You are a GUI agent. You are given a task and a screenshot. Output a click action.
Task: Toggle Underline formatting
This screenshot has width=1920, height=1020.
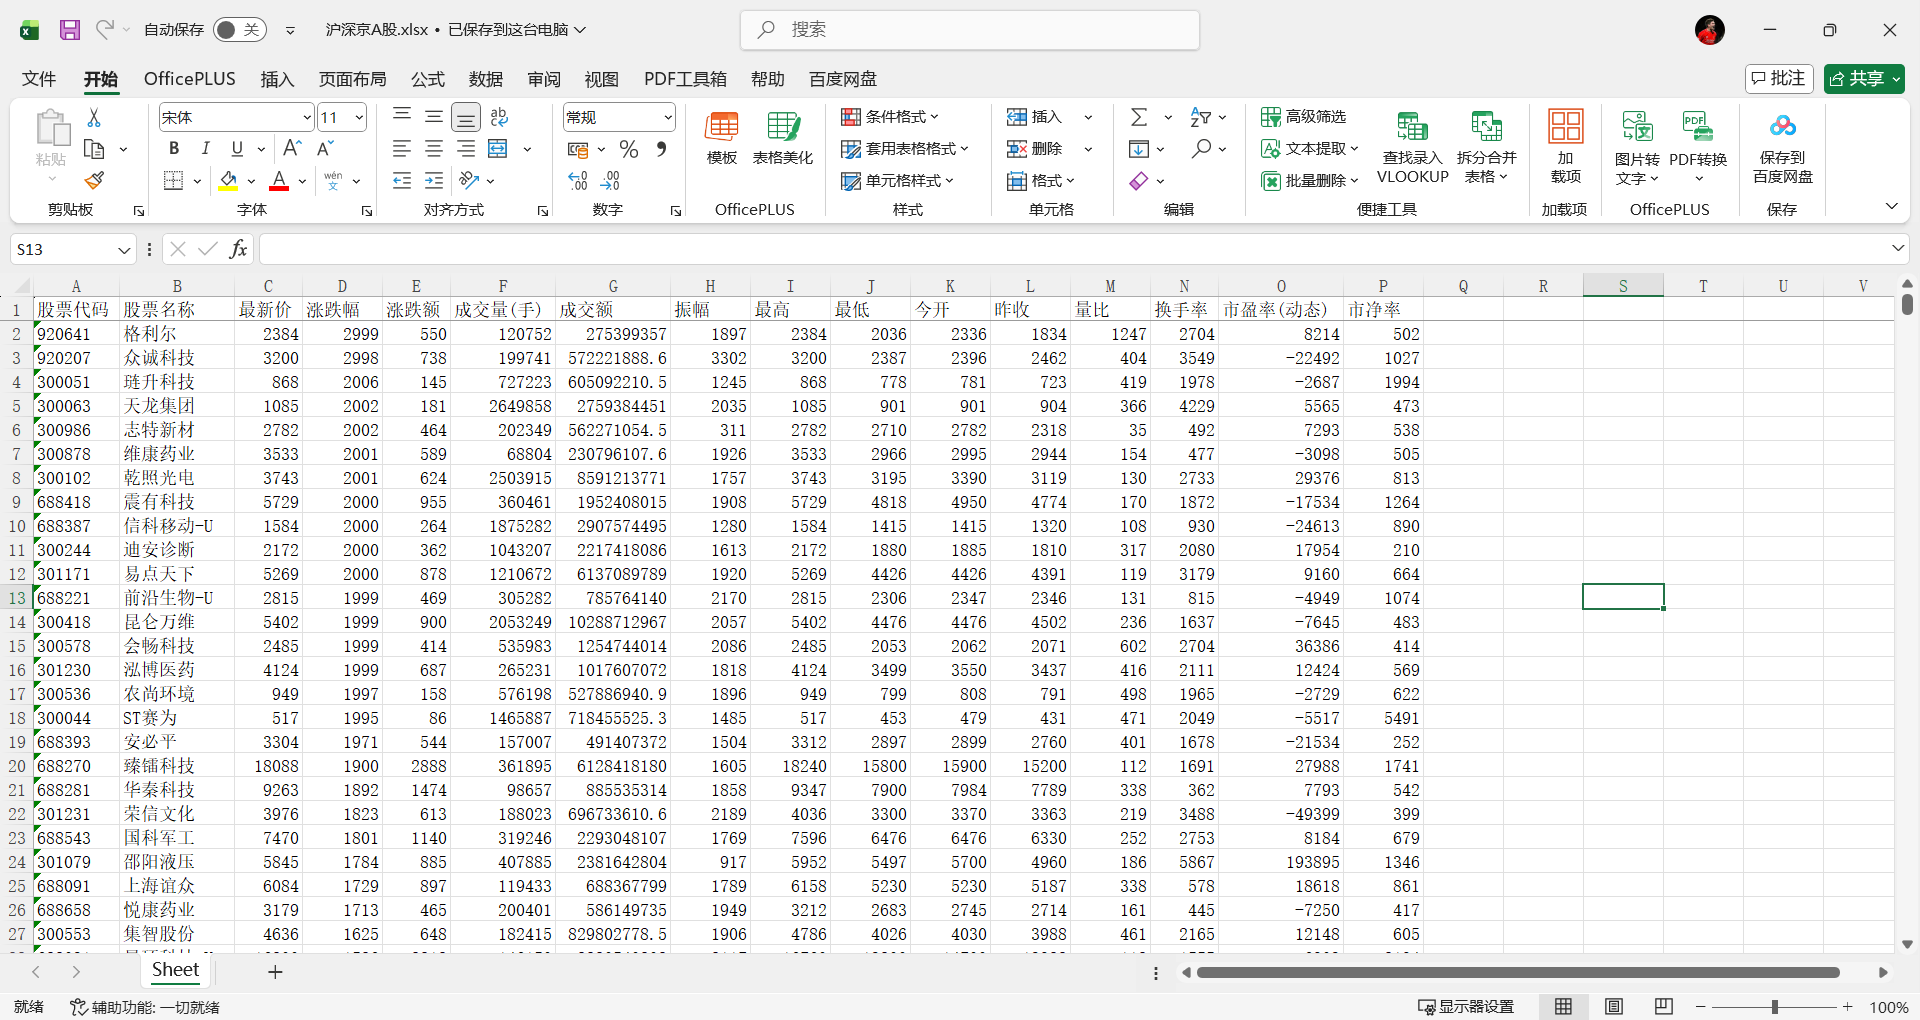237,149
